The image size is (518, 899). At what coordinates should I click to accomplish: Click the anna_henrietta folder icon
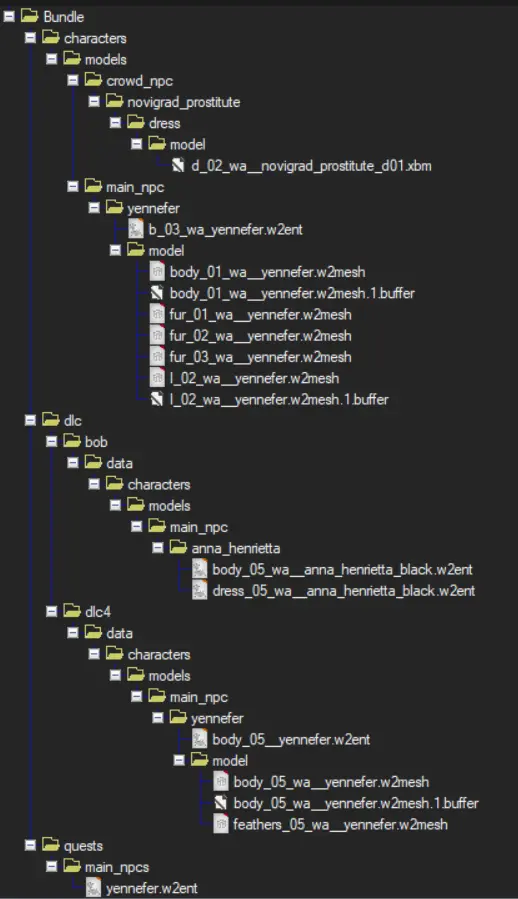pos(178,548)
